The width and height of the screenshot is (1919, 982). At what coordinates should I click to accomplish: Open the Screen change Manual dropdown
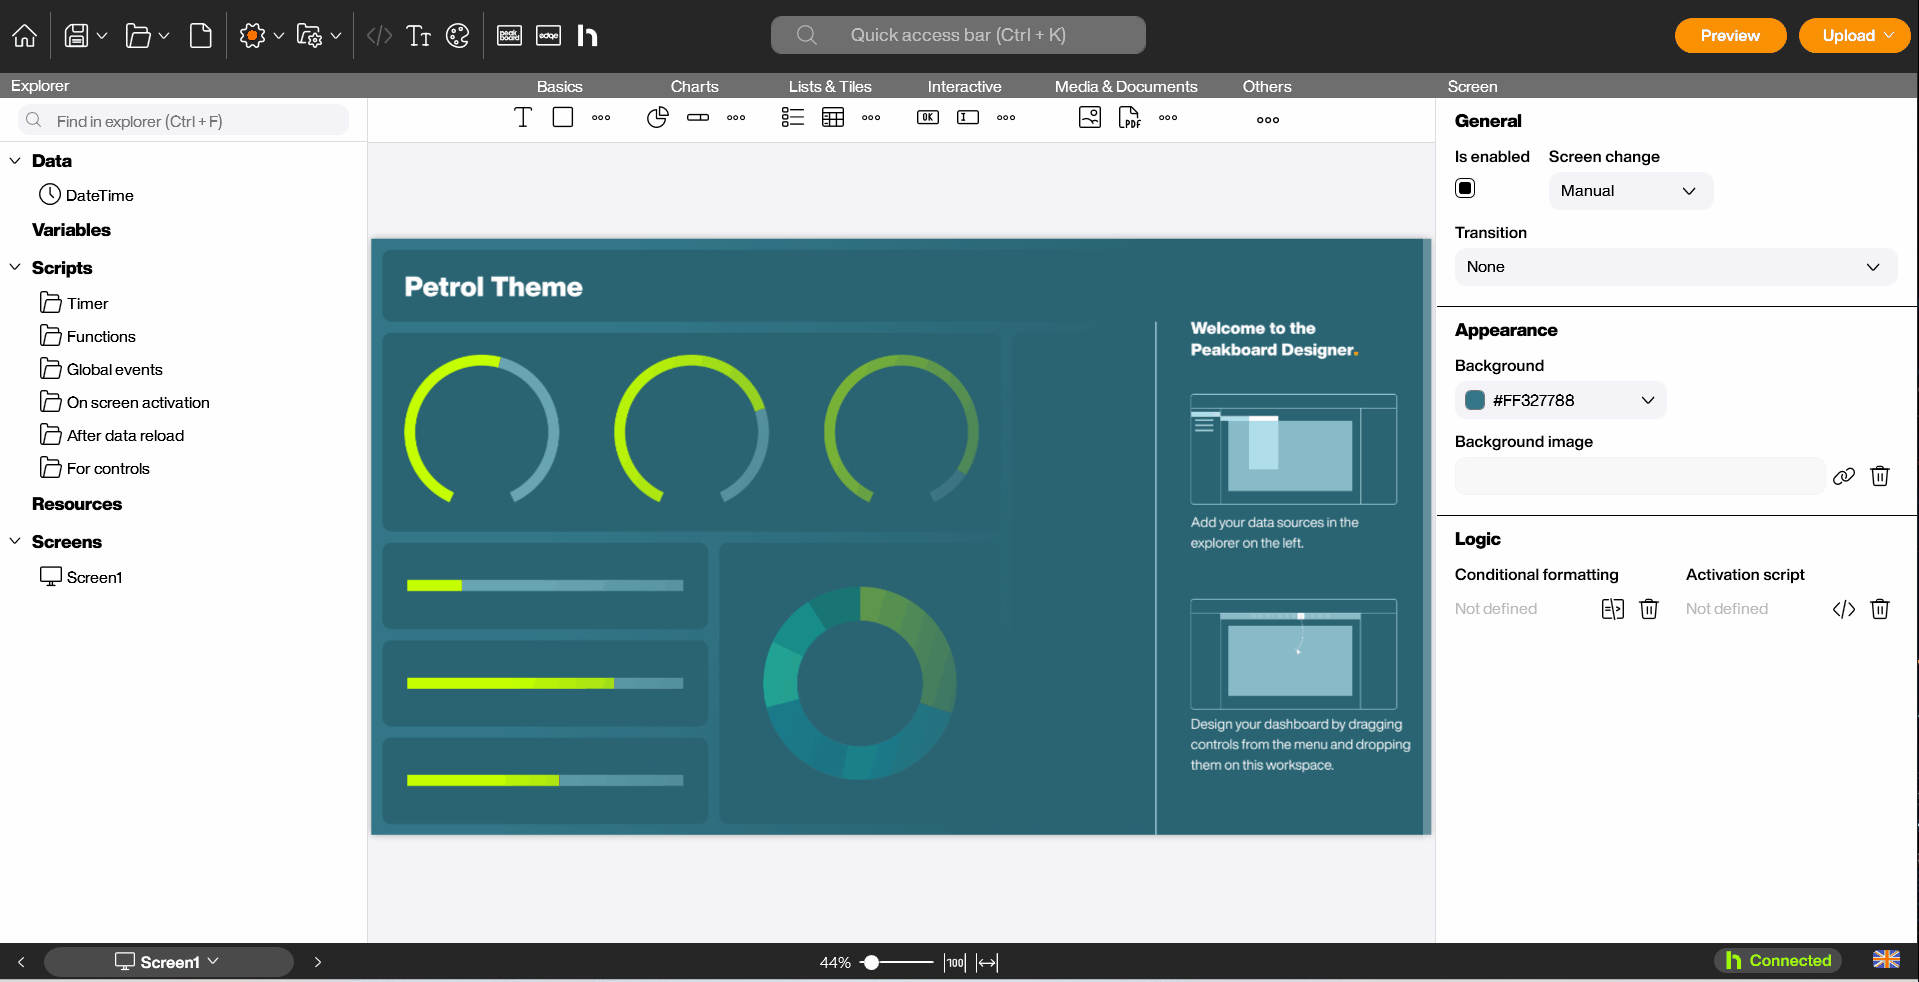[1630, 191]
